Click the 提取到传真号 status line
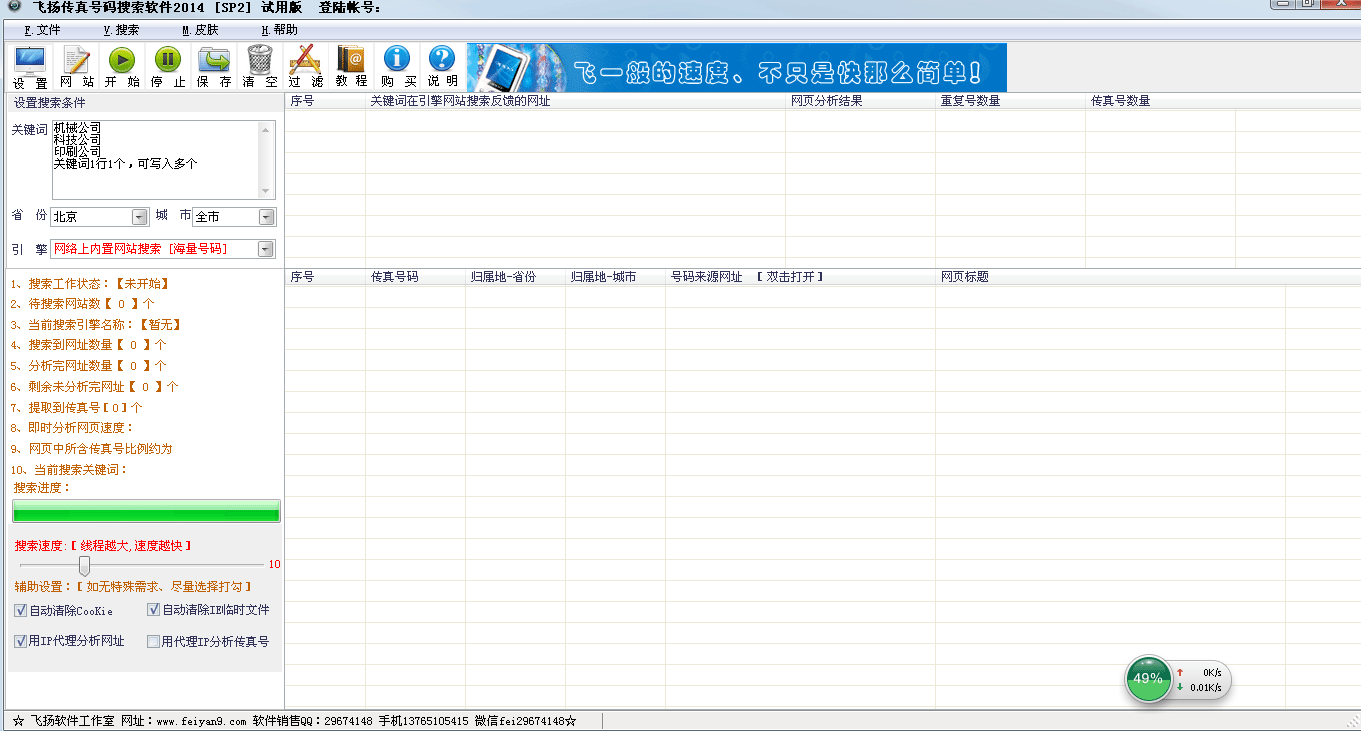The image size is (1361, 731). (x=77, y=408)
